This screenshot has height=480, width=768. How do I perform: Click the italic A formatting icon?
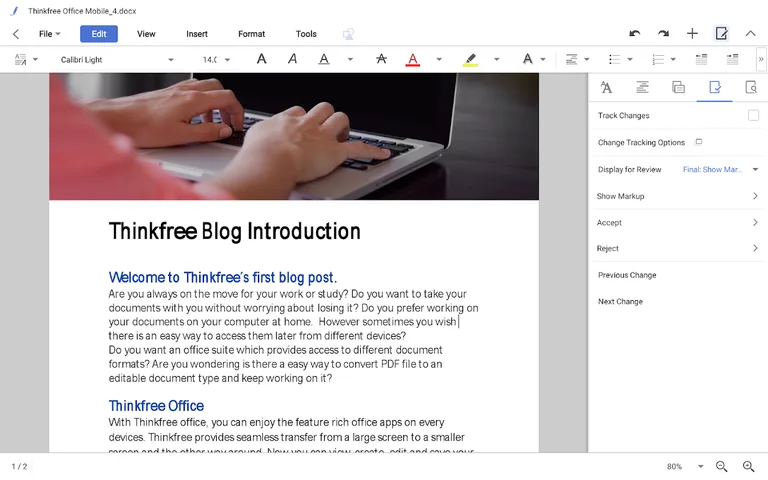pos(292,60)
